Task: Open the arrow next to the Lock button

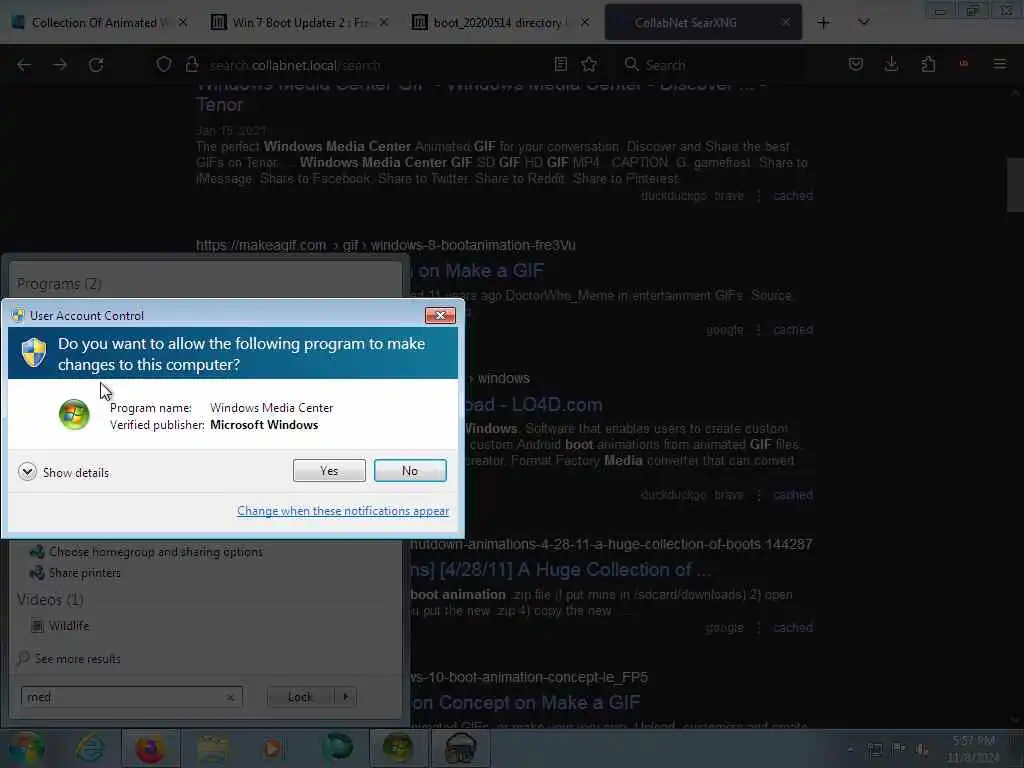Action: click(x=345, y=697)
